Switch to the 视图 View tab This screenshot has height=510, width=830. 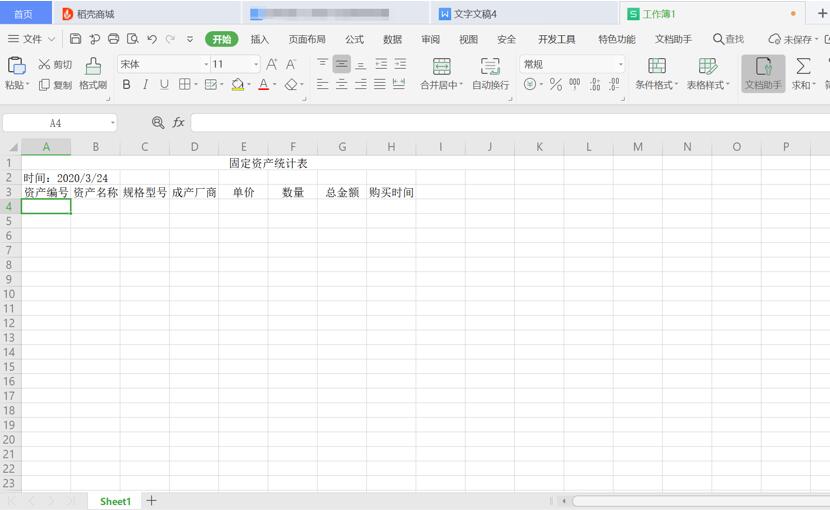[468, 39]
